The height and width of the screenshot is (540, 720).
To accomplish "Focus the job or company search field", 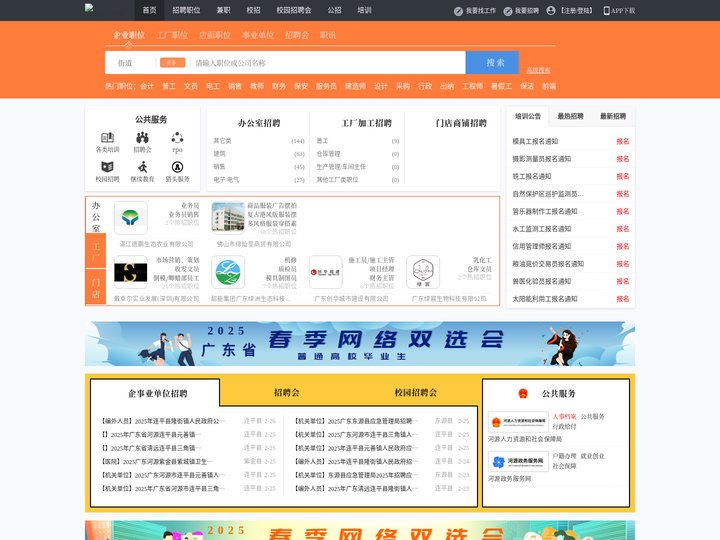I will point(328,63).
